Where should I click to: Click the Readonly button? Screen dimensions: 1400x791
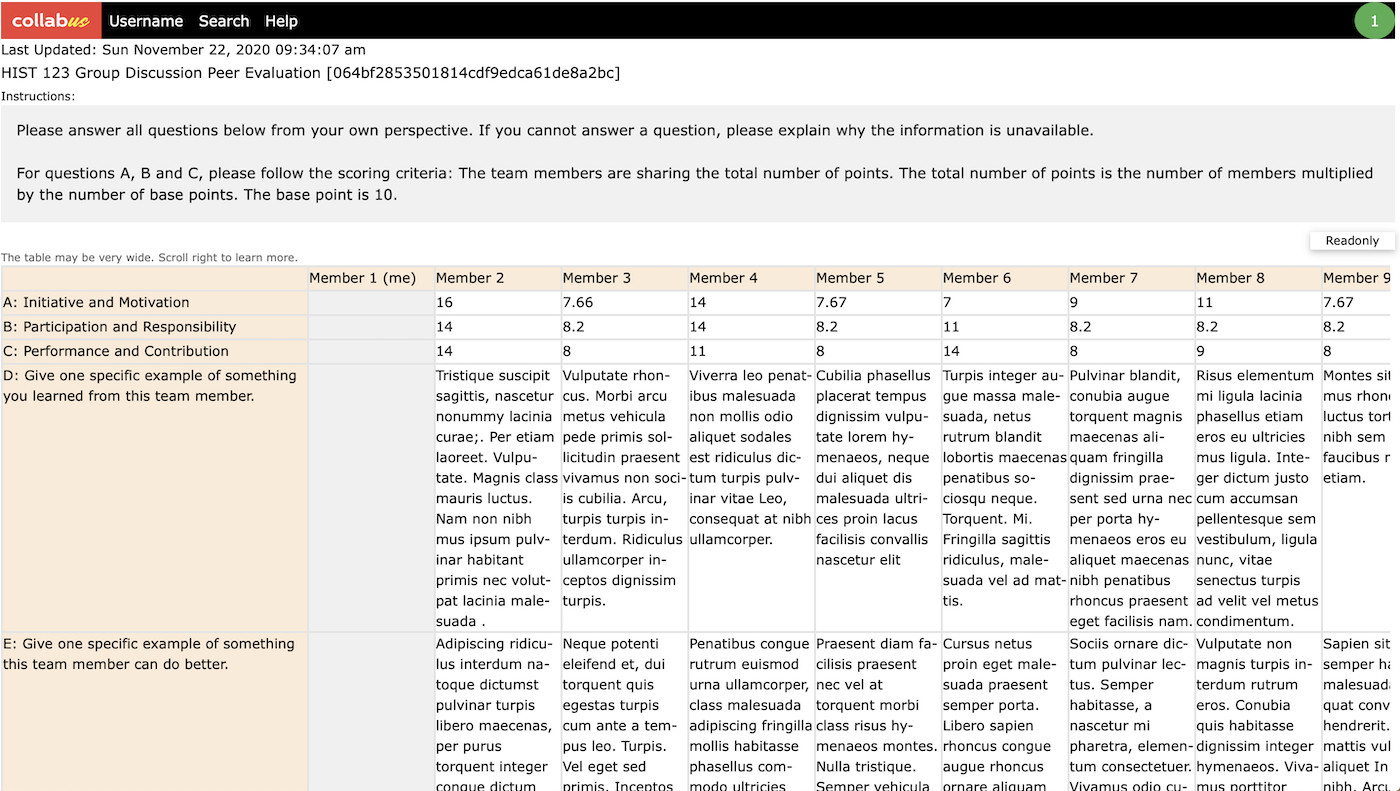pos(1352,240)
